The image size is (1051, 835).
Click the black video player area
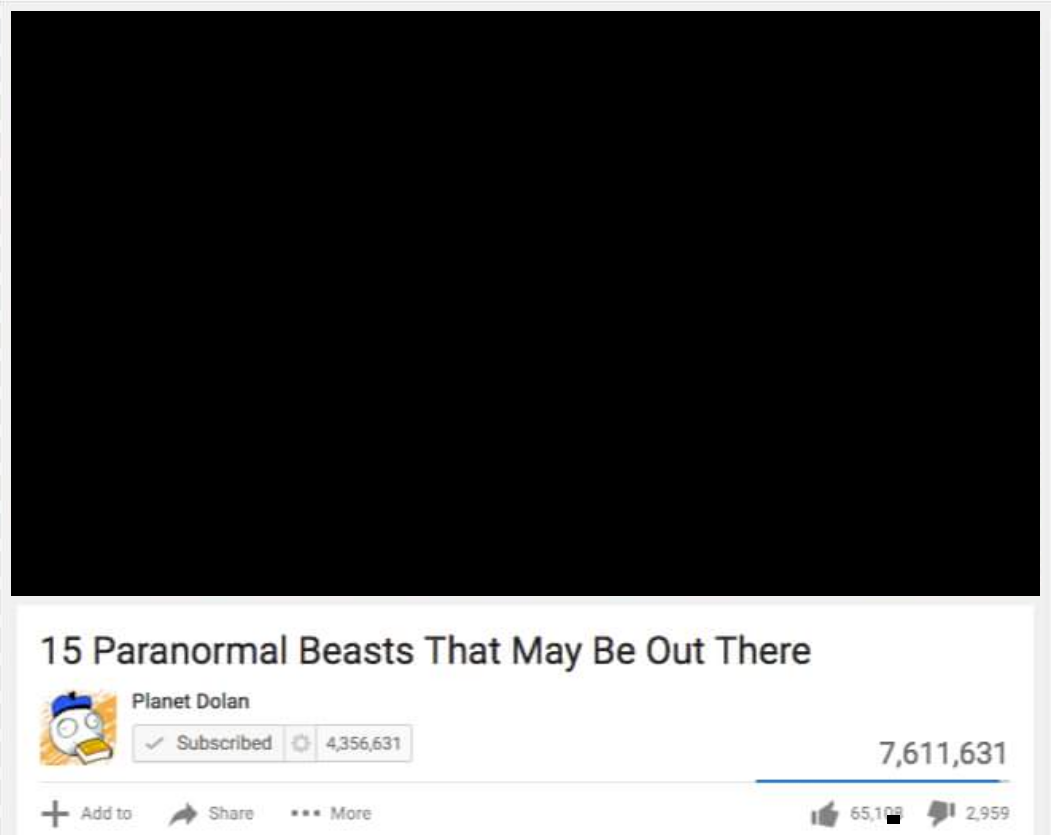(x=526, y=303)
